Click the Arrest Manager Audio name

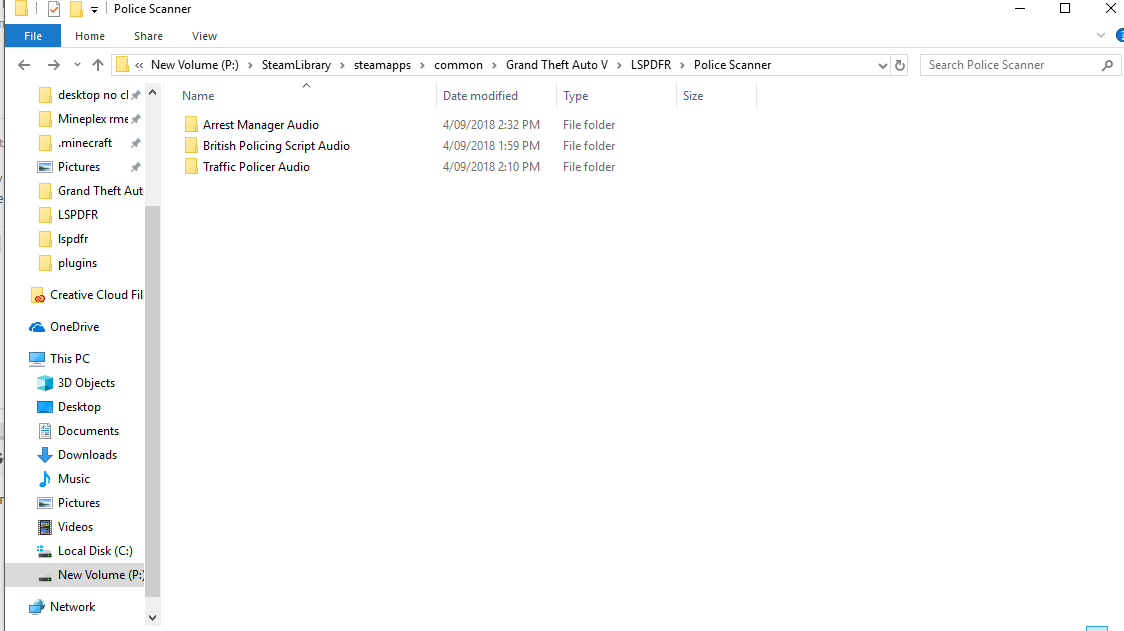coord(261,125)
